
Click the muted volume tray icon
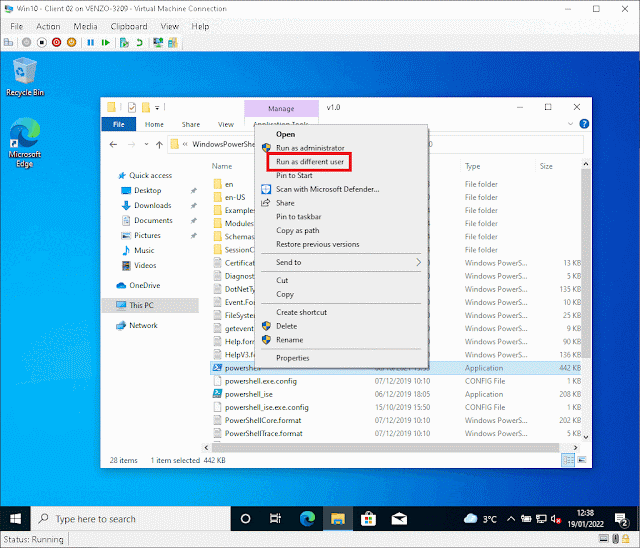click(556, 519)
